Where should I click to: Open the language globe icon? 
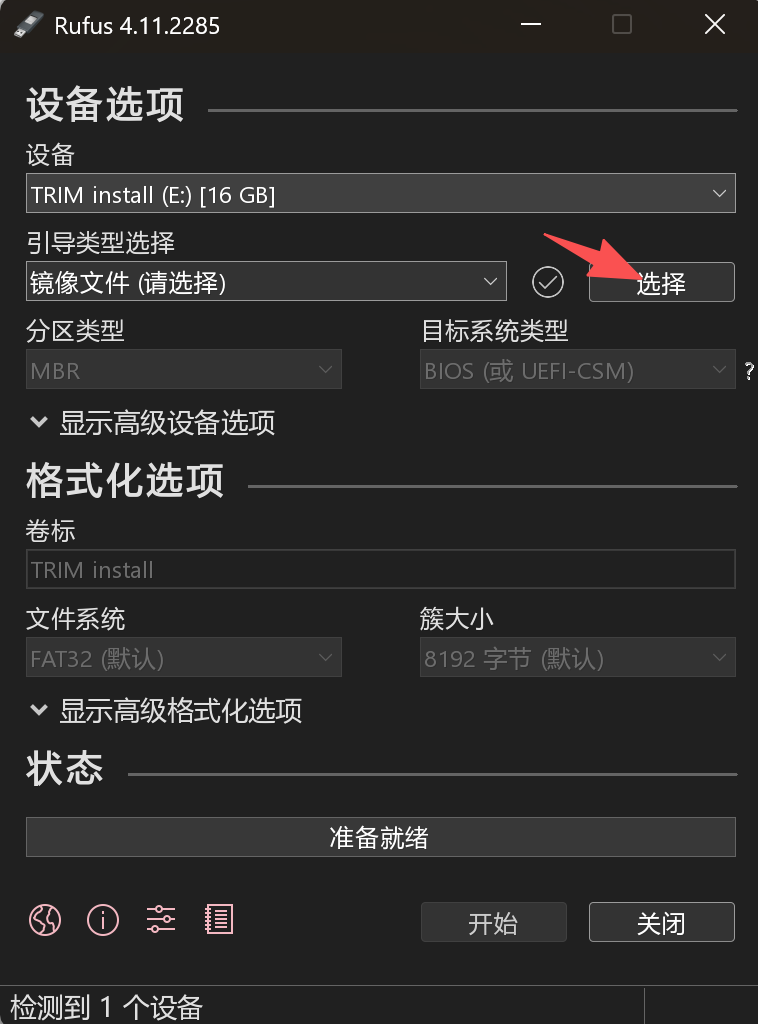point(45,920)
